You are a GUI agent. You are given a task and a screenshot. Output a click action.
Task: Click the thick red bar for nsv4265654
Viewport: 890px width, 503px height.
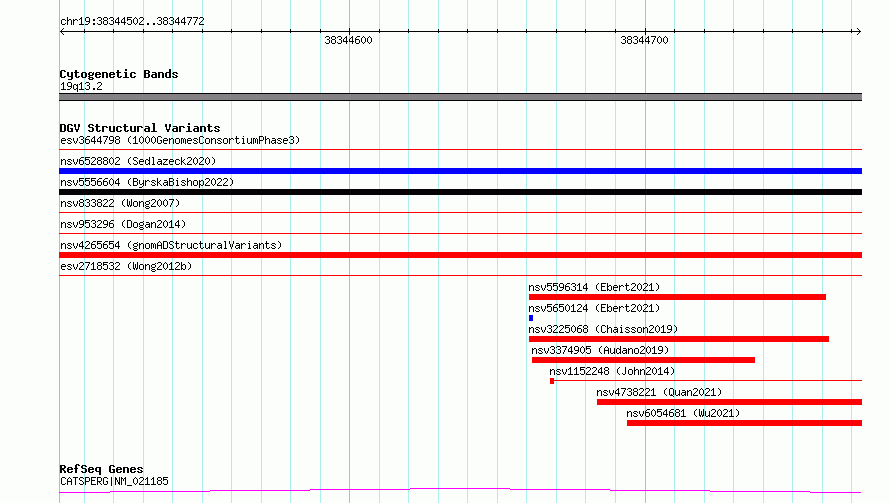pyautogui.click(x=460, y=255)
